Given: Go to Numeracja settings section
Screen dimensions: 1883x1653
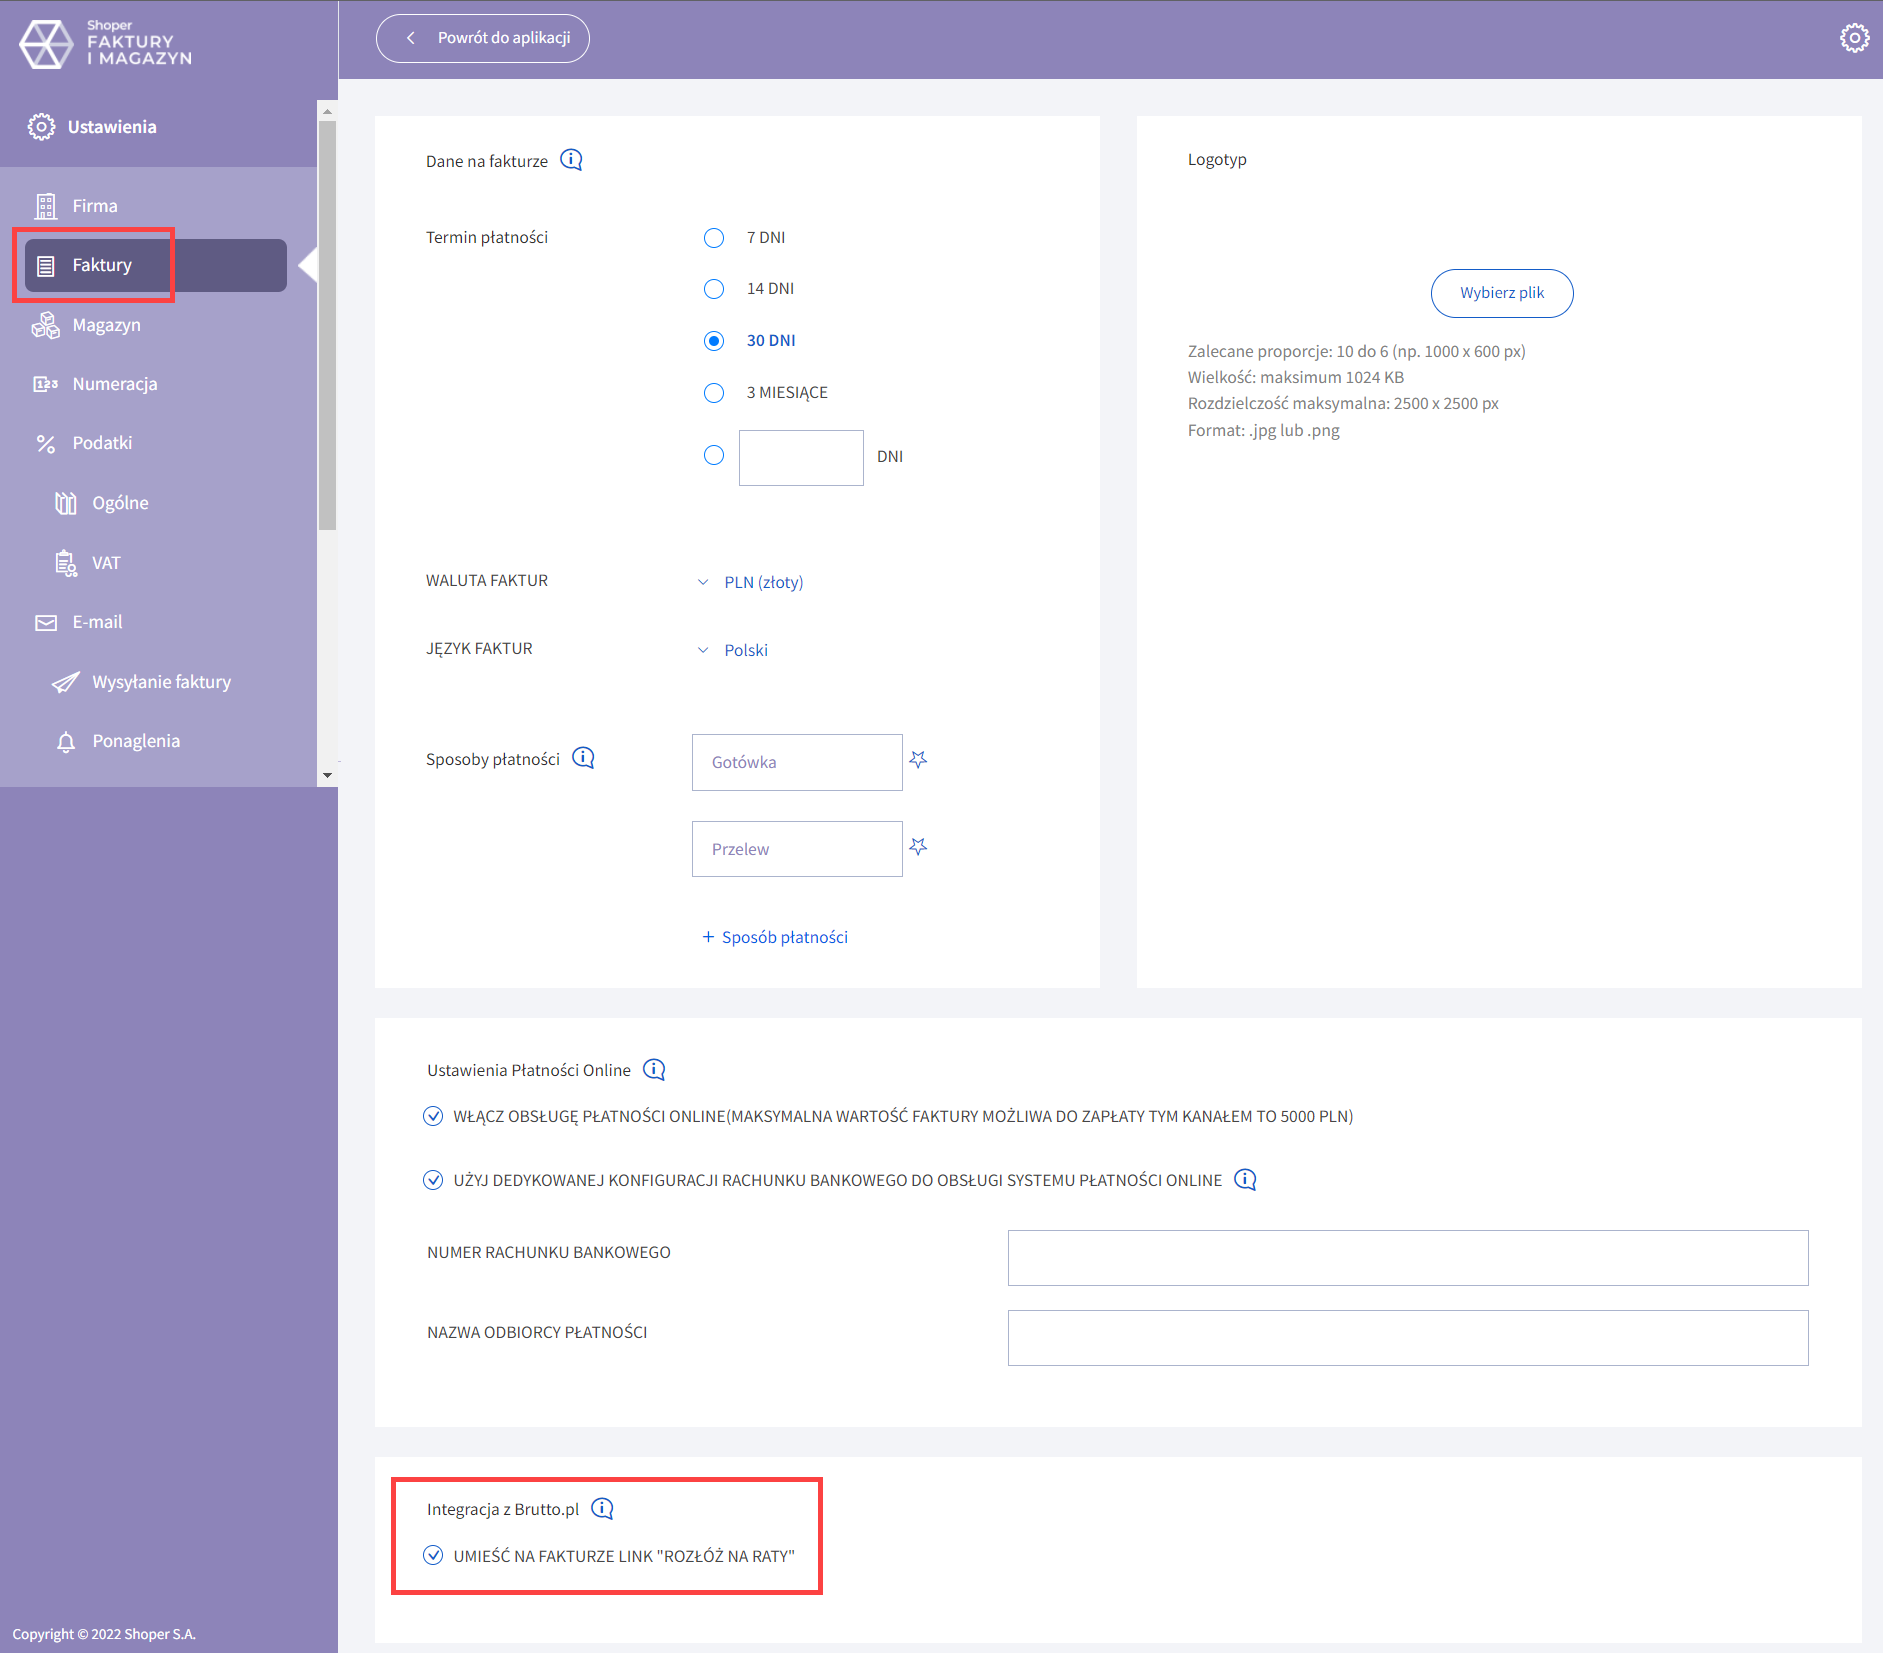Looking at the screenshot, I should coord(114,384).
